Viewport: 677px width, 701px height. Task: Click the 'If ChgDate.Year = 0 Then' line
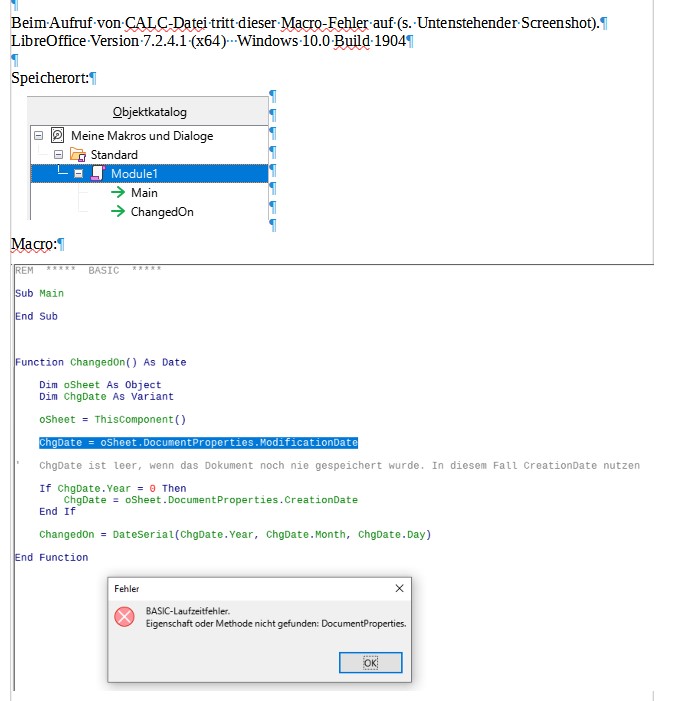click(113, 488)
